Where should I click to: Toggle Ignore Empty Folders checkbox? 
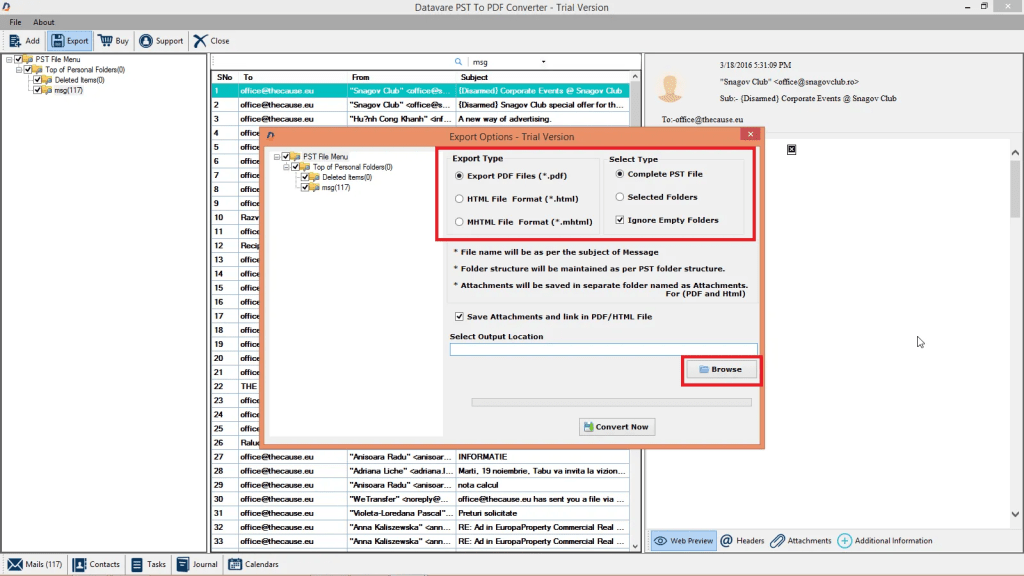tap(620, 220)
